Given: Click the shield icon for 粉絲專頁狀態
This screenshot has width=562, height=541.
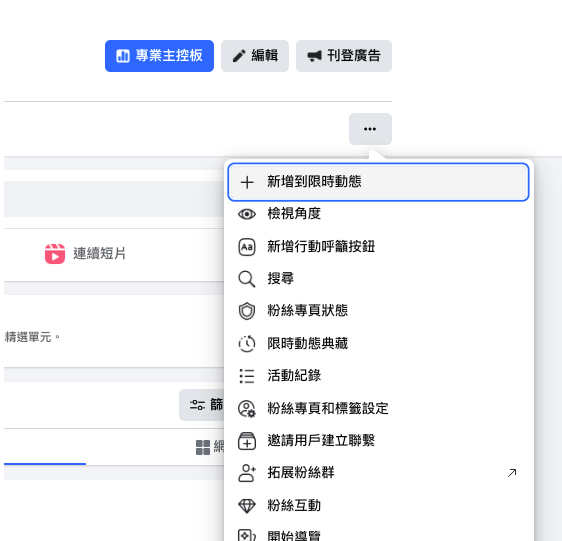Looking at the screenshot, I should pyautogui.click(x=247, y=311).
